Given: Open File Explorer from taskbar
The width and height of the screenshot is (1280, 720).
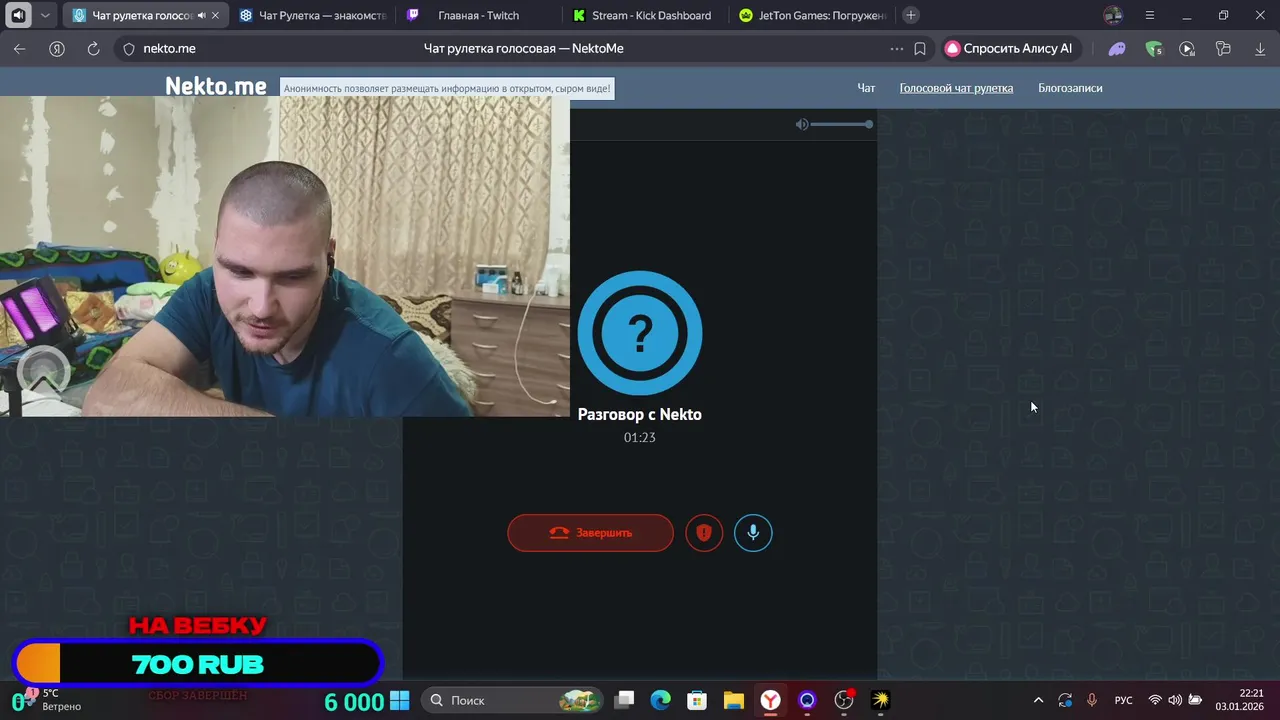Looking at the screenshot, I should click(x=734, y=700).
